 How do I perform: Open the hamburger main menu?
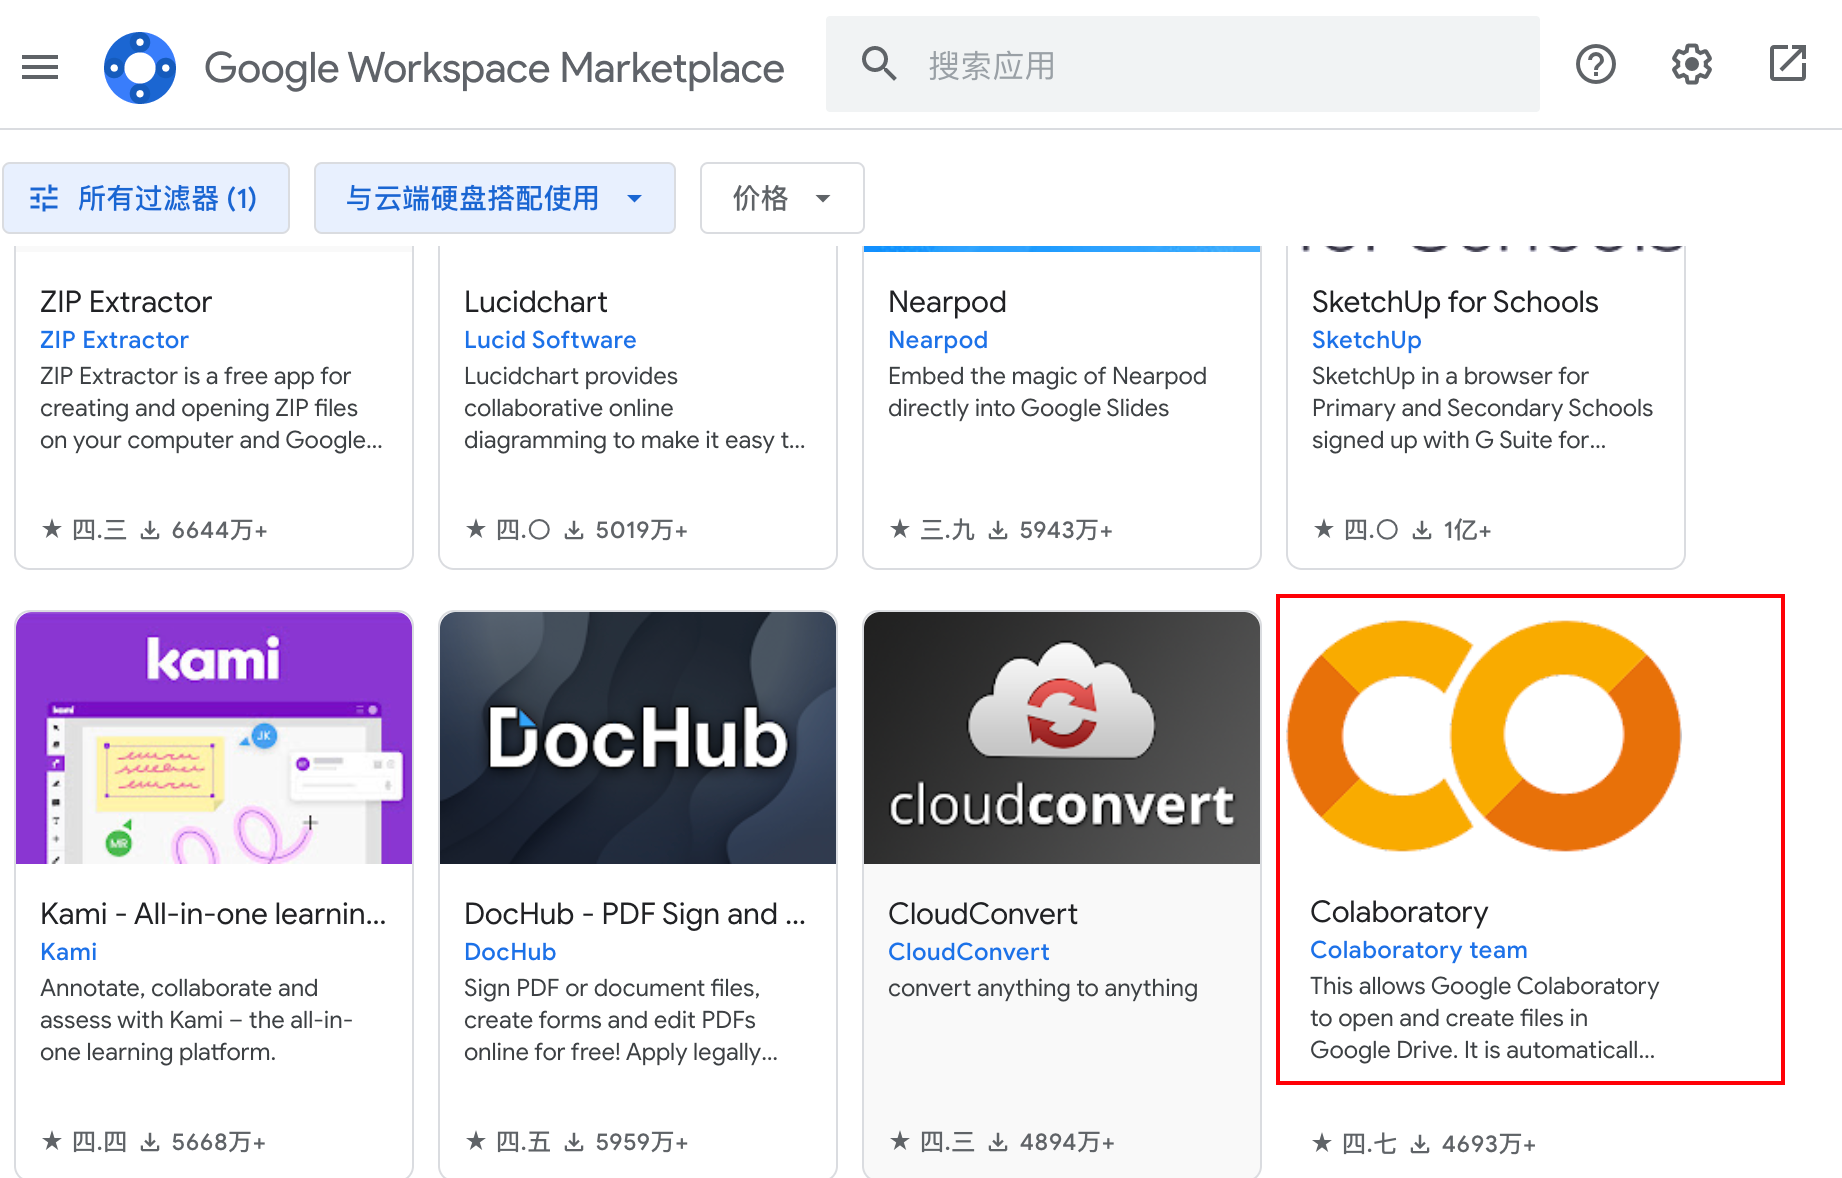pos(40,67)
